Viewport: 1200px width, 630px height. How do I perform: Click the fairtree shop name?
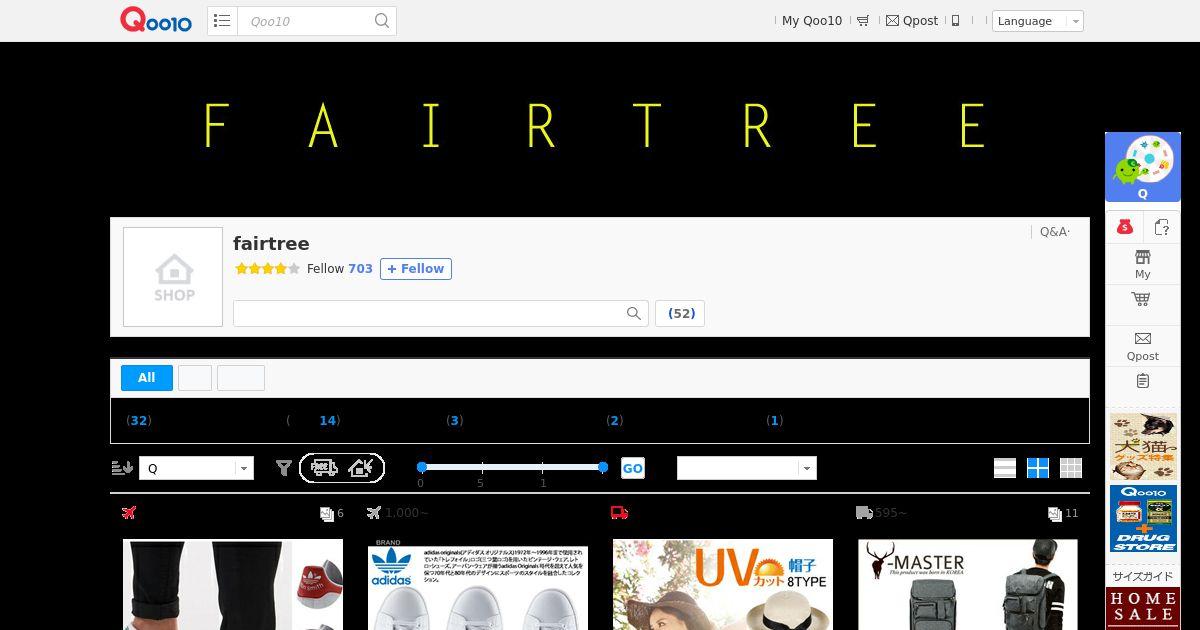coord(271,244)
